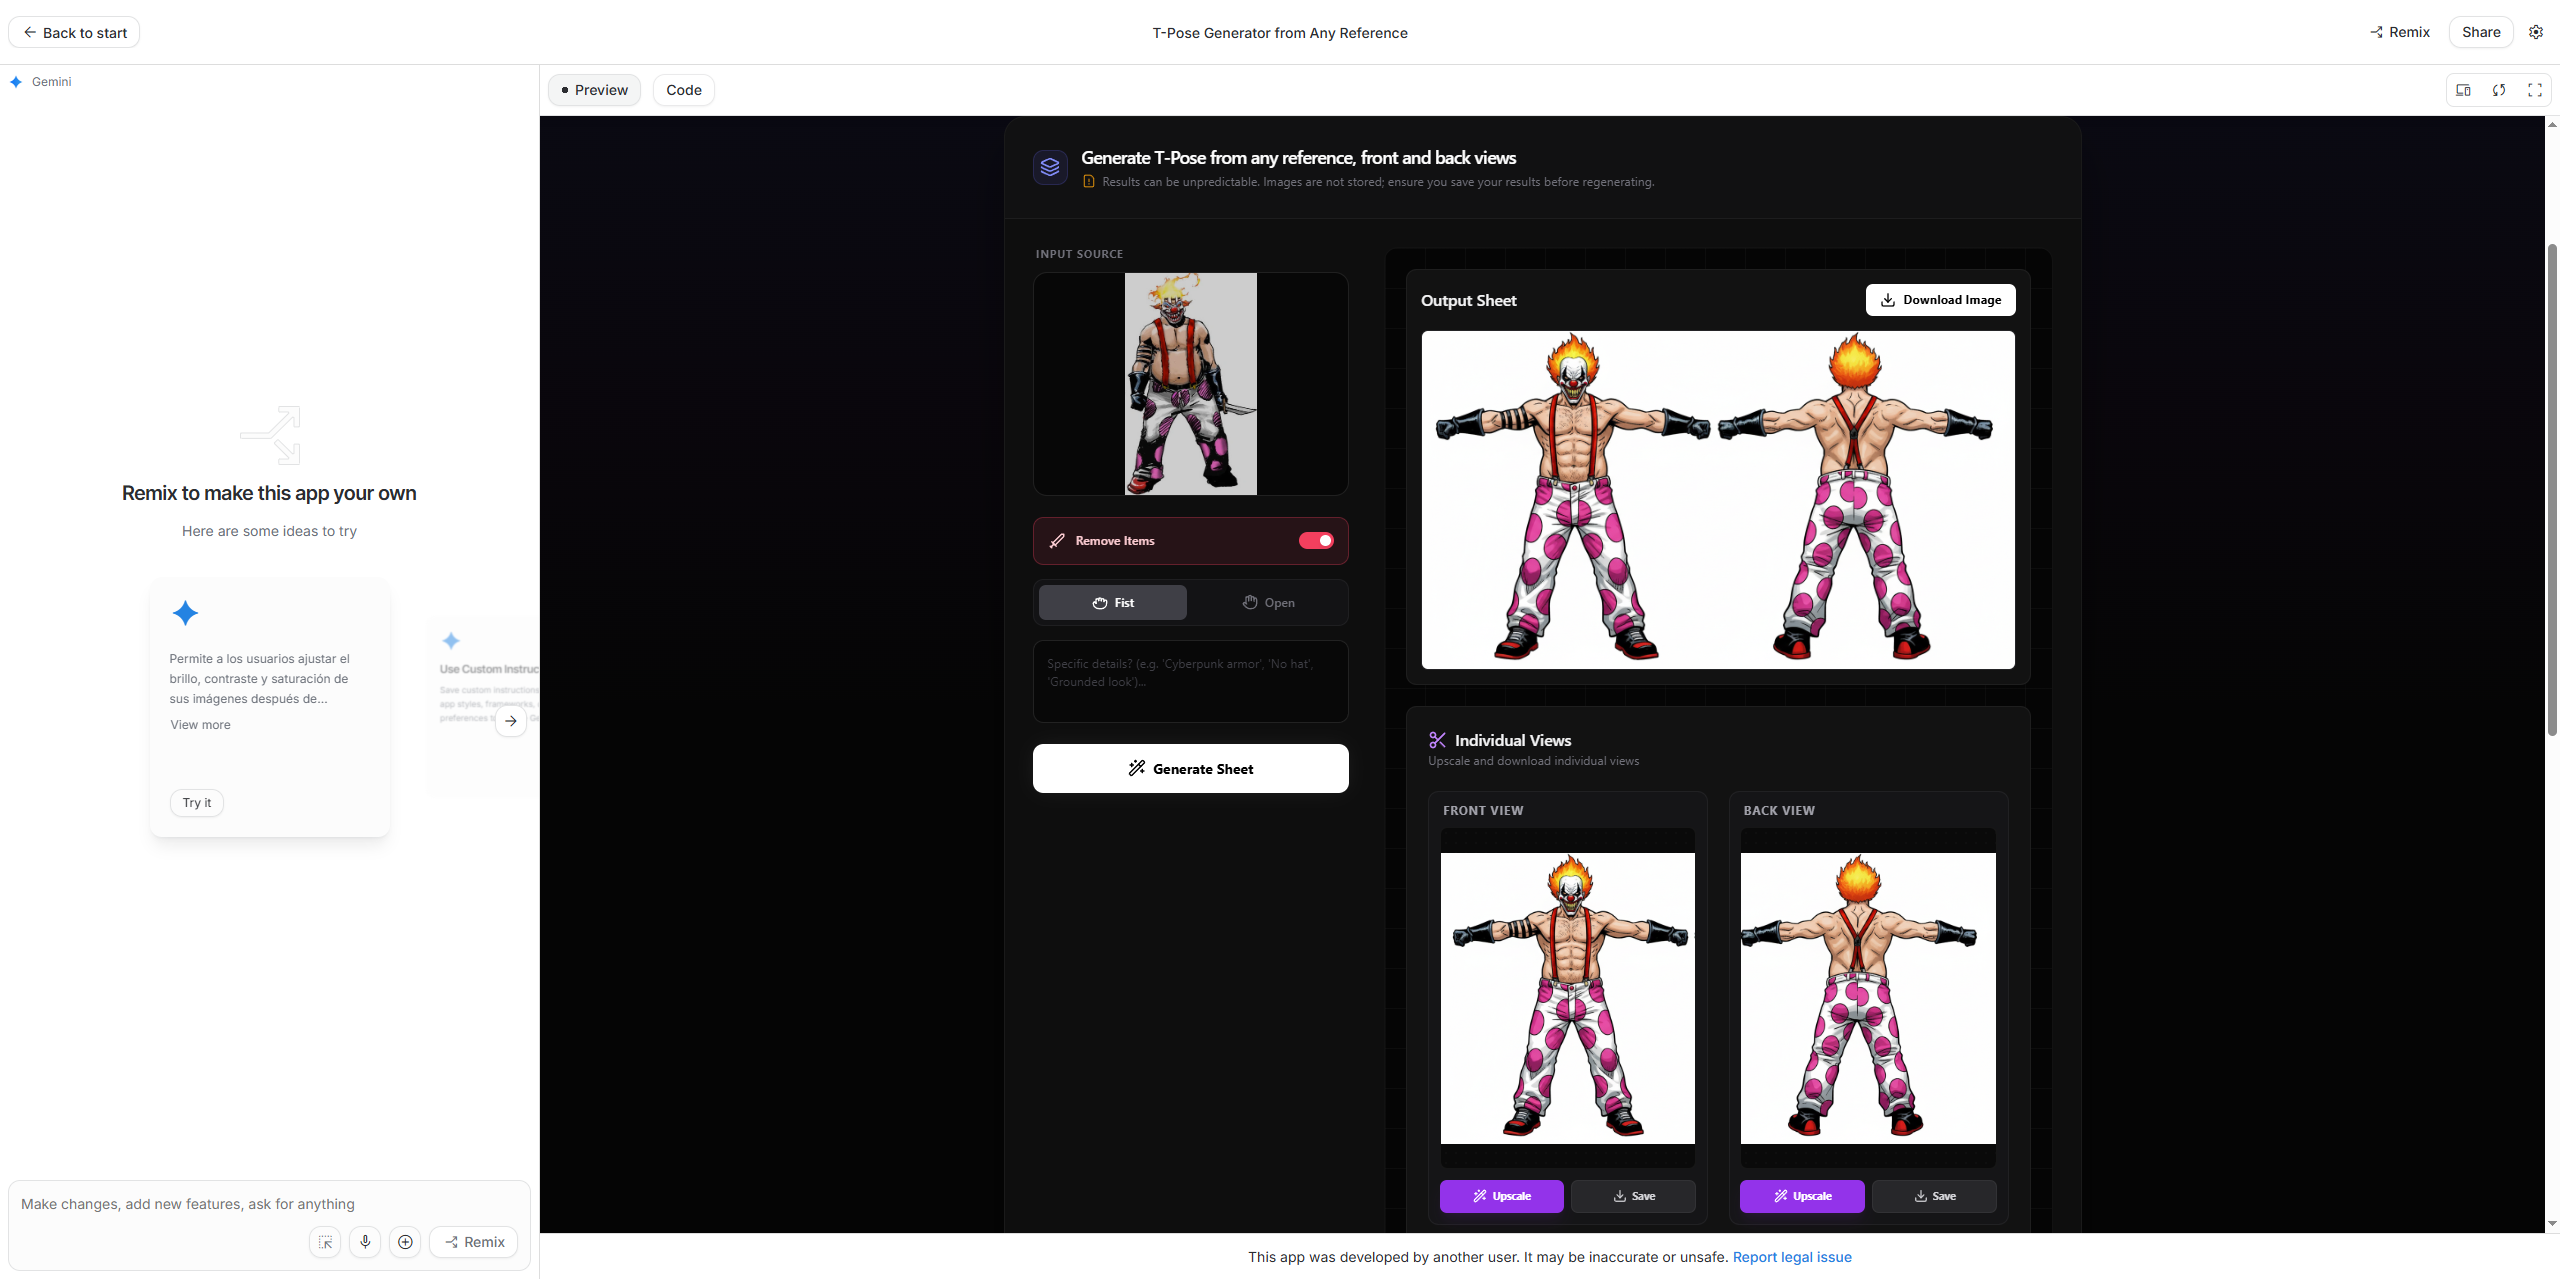
Task: Click the layers app logo icon
Action: point(1050,167)
